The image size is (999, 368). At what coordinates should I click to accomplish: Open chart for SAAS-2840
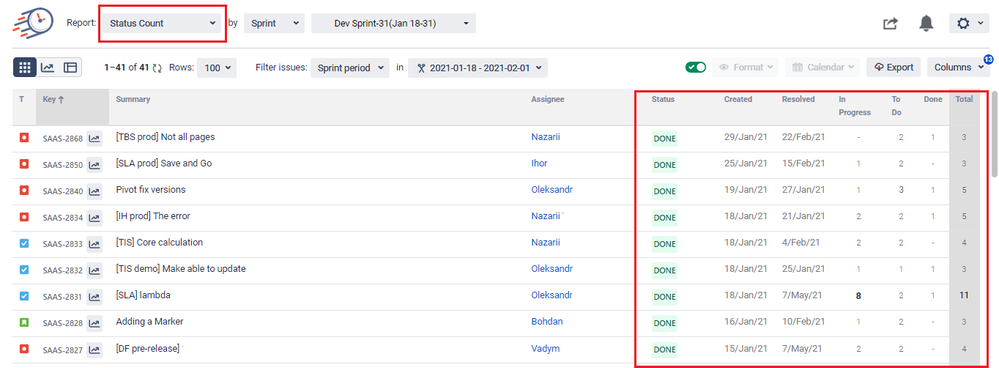[94, 191]
